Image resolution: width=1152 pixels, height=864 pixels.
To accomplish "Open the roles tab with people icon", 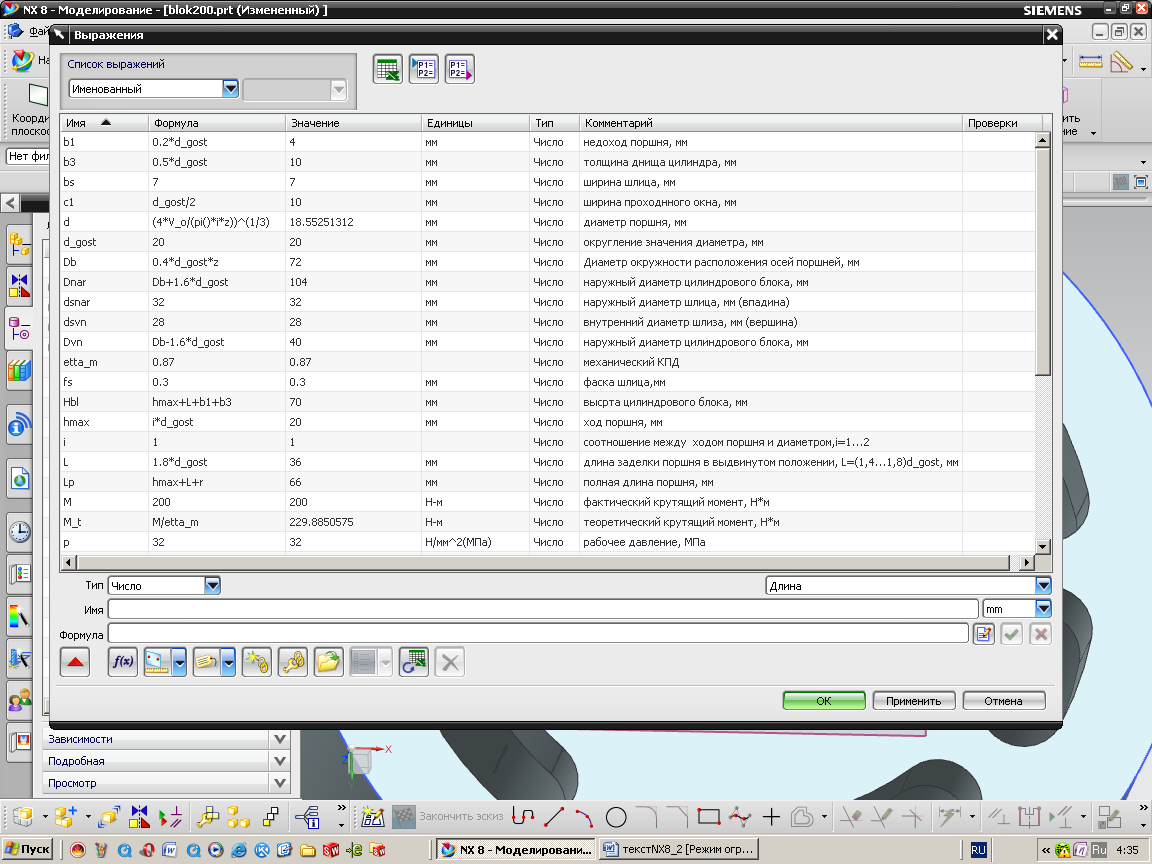I will pos(20,701).
